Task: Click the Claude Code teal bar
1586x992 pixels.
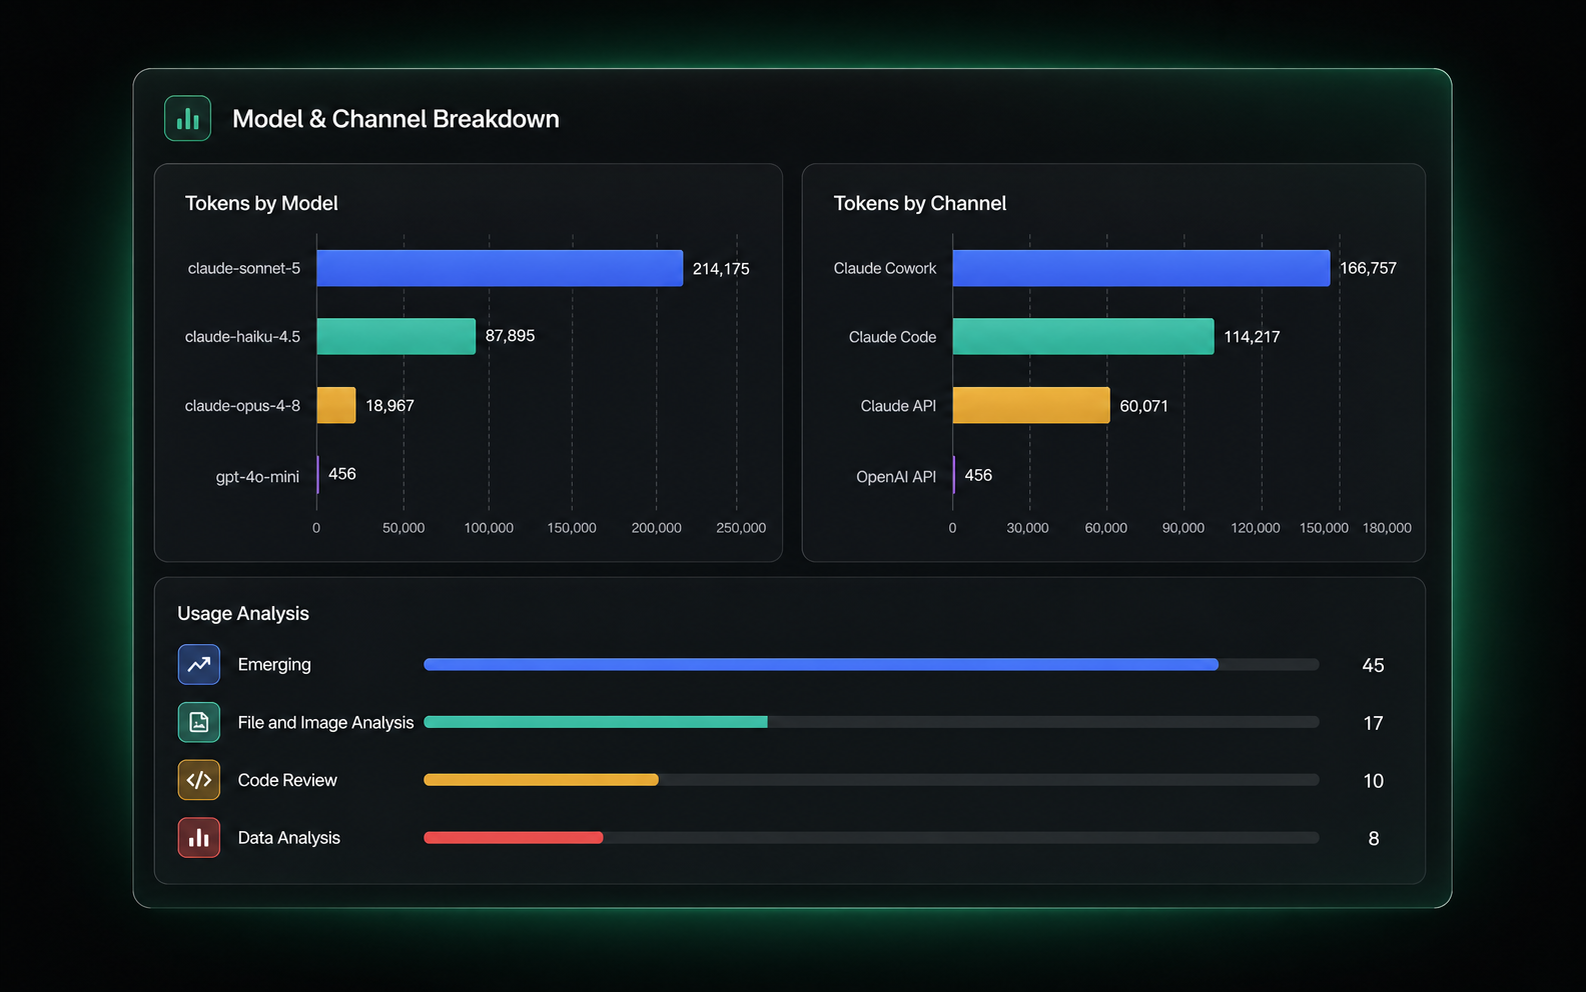Action: click(1083, 336)
